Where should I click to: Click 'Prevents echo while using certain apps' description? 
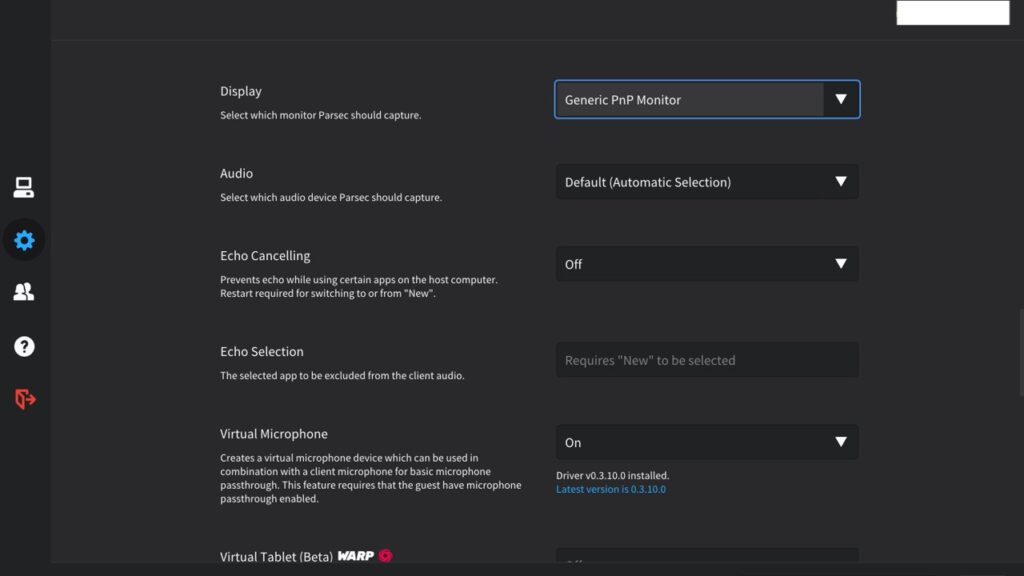click(x=359, y=286)
